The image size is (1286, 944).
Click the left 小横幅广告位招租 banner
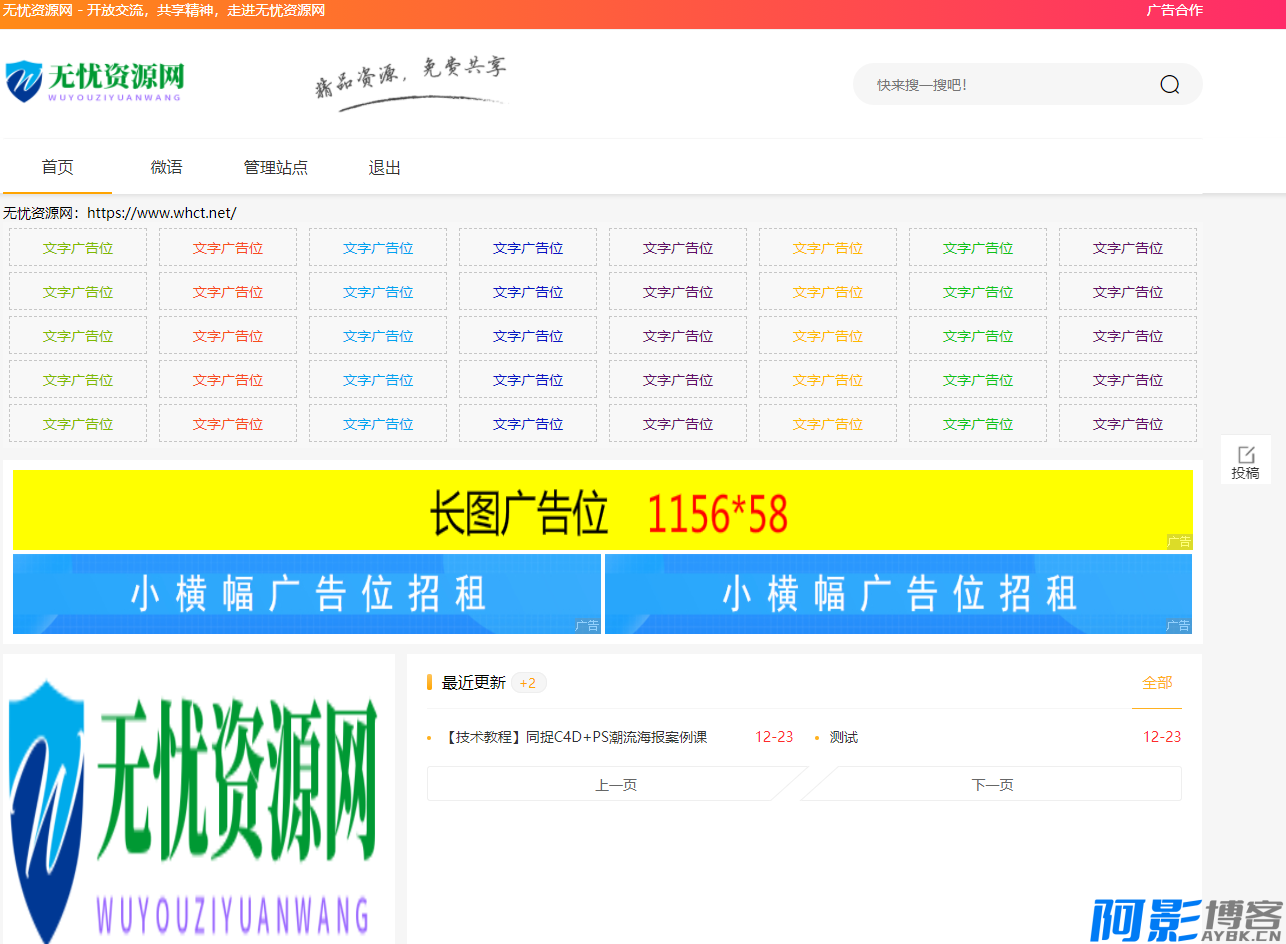click(x=307, y=594)
